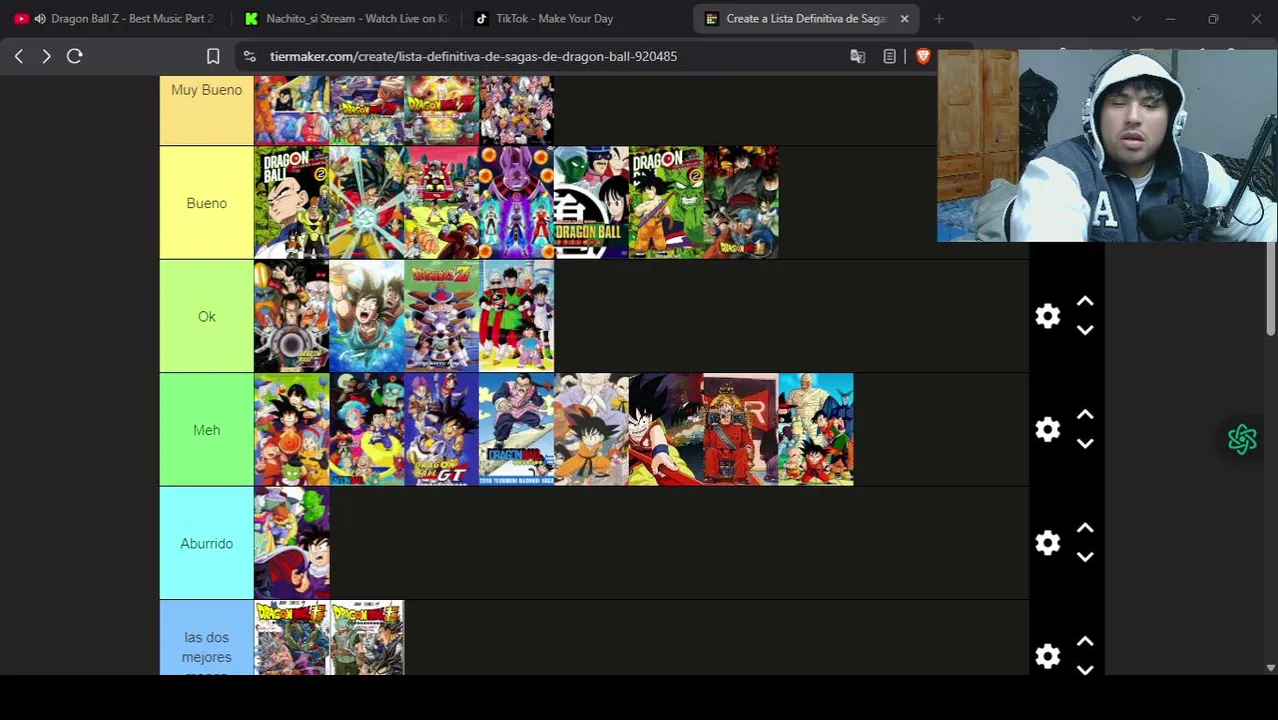Viewport: 1278px width, 720px height.
Task: Move the Meh tier row up
Action: coord(1085,414)
